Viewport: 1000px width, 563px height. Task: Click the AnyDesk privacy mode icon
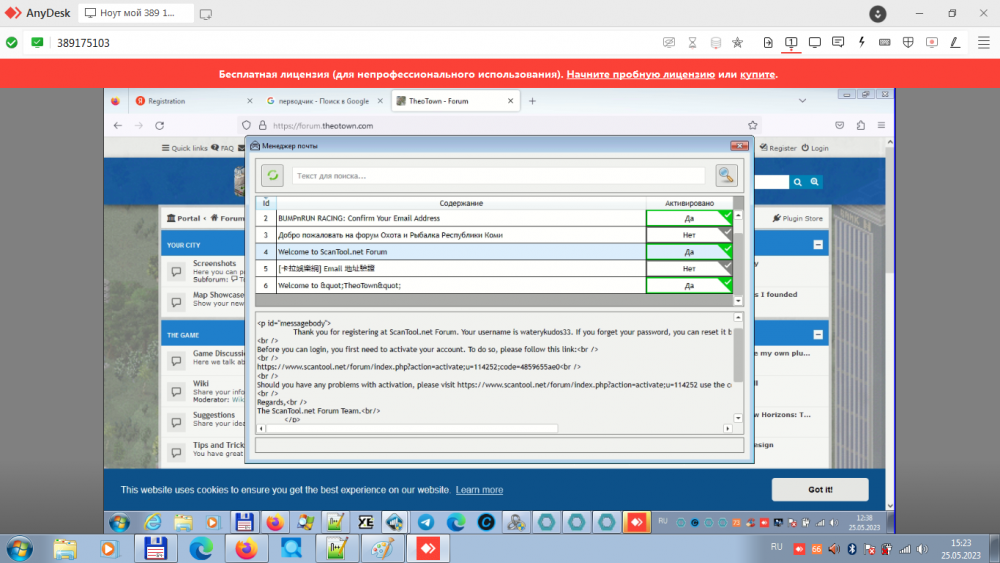tap(668, 43)
